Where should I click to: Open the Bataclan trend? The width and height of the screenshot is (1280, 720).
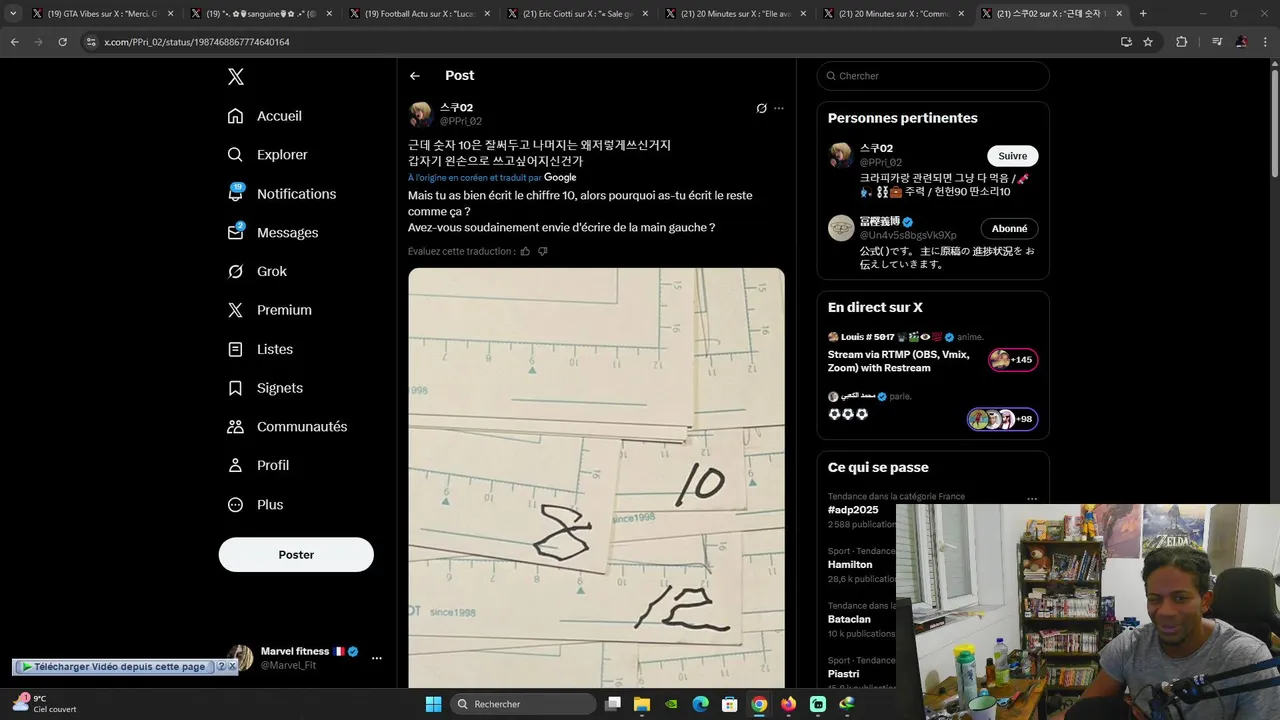click(849, 620)
